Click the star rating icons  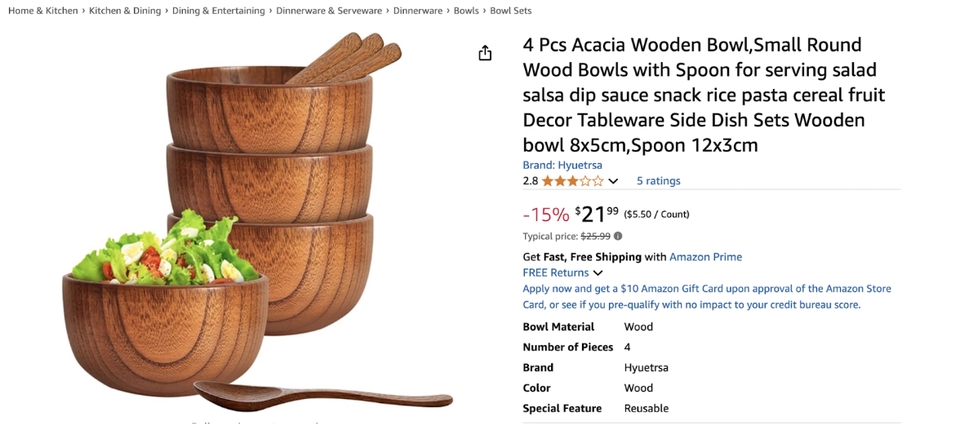(x=572, y=181)
